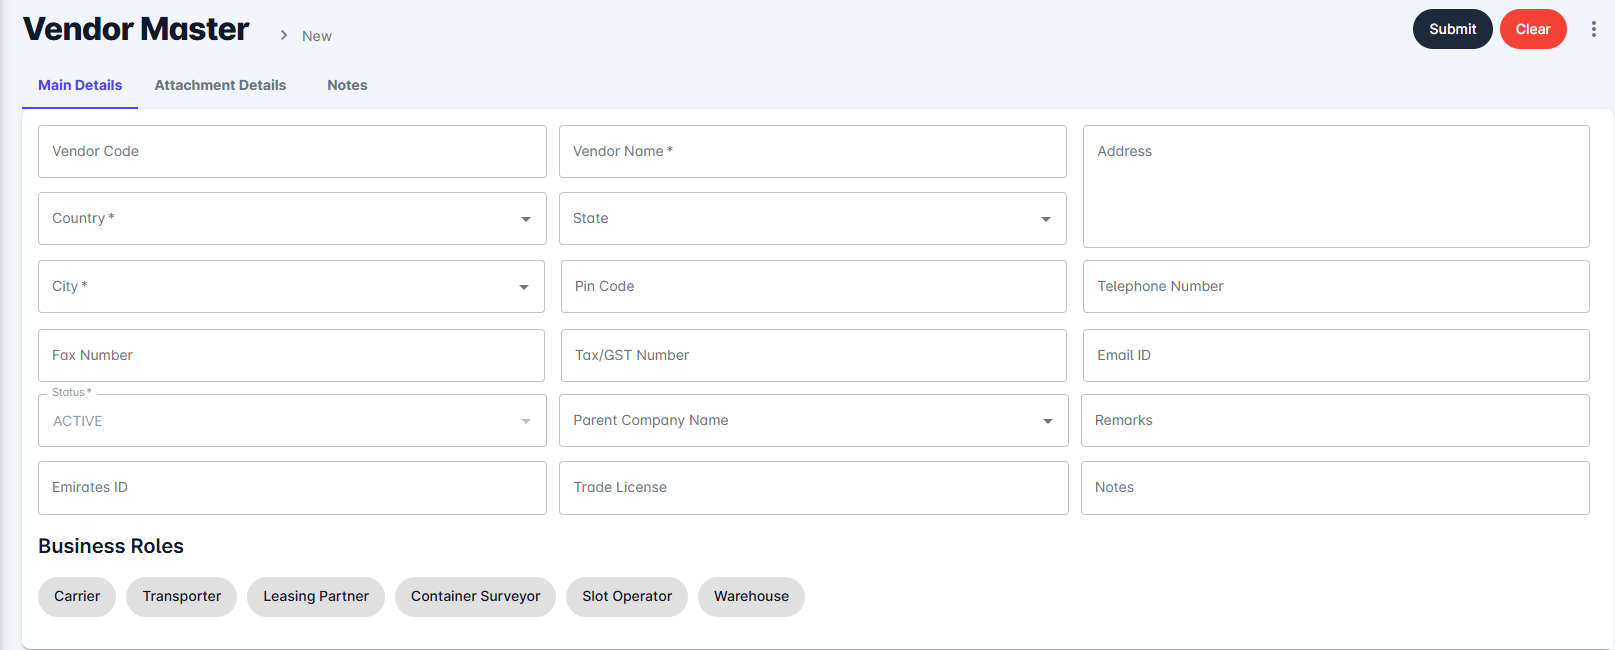Submit the vendor form

pyautogui.click(x=1452, y=29)
